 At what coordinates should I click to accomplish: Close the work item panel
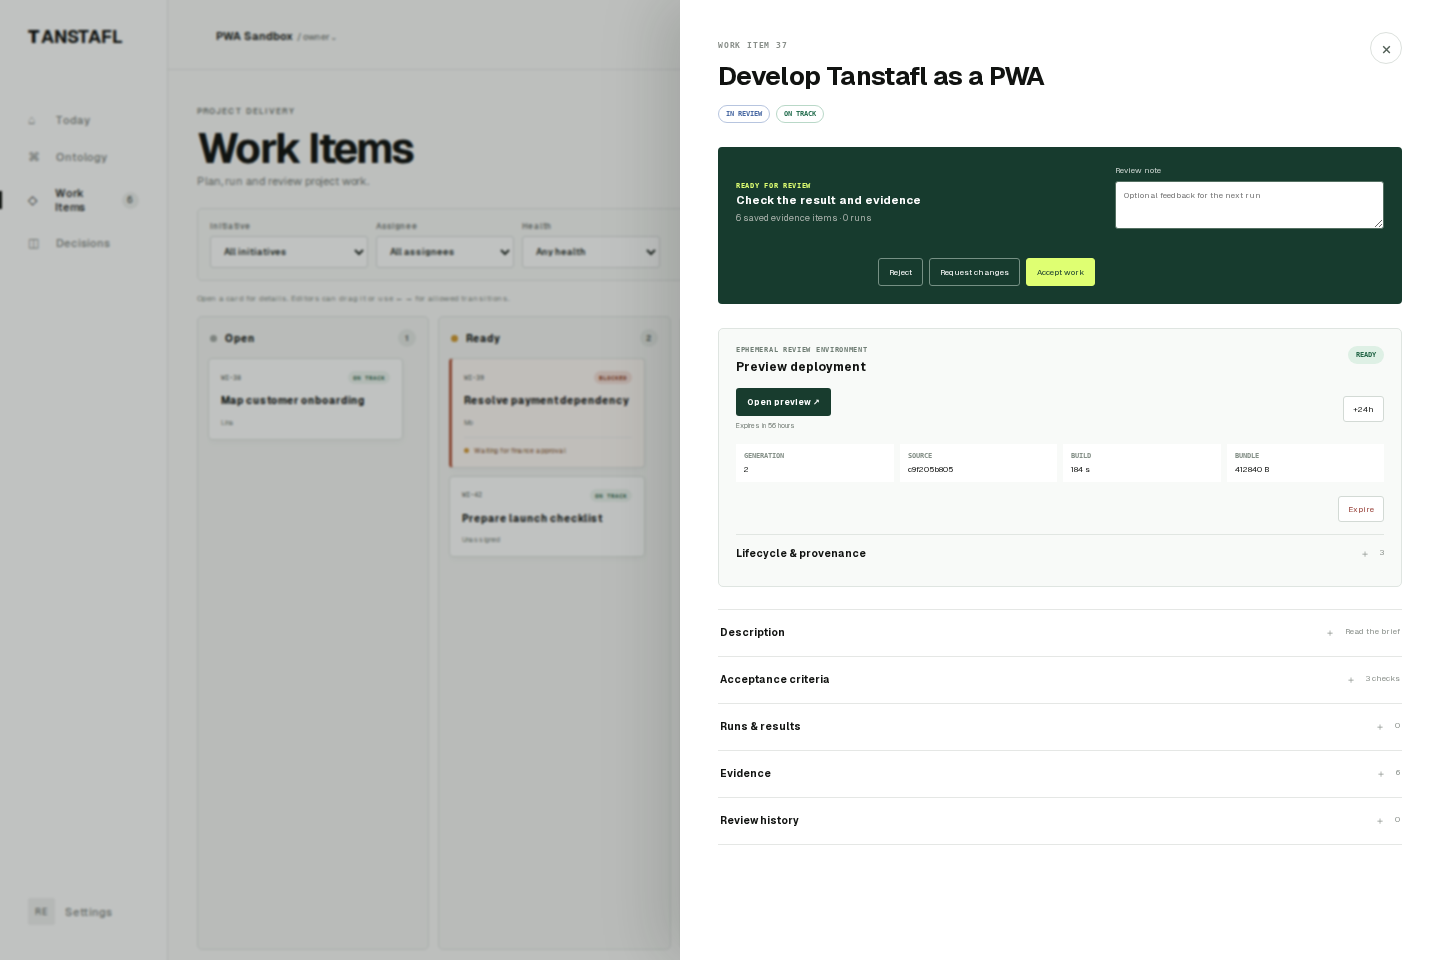click(1386, 48)
